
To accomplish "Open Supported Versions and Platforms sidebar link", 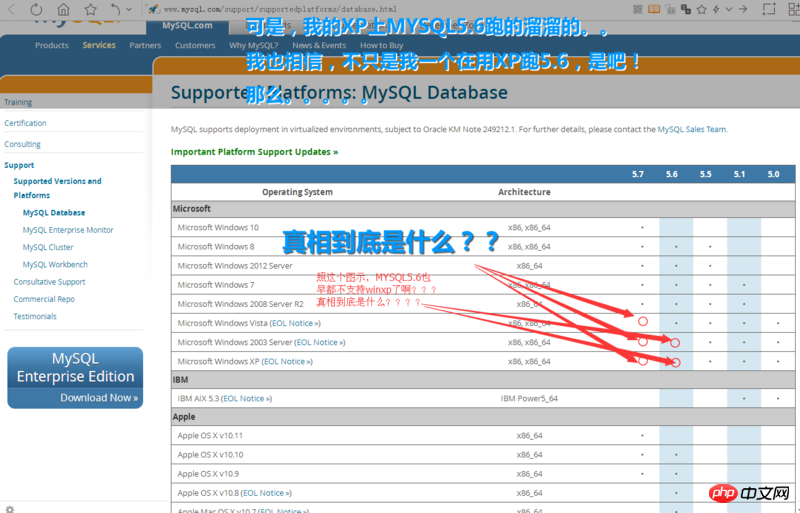I will click(x=57, y=188).
